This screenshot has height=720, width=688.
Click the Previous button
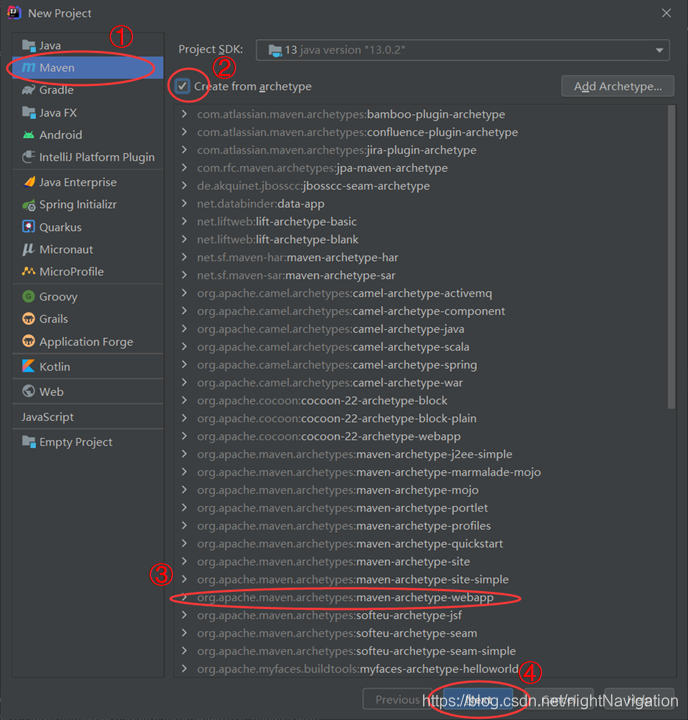(x=397, y=700)
